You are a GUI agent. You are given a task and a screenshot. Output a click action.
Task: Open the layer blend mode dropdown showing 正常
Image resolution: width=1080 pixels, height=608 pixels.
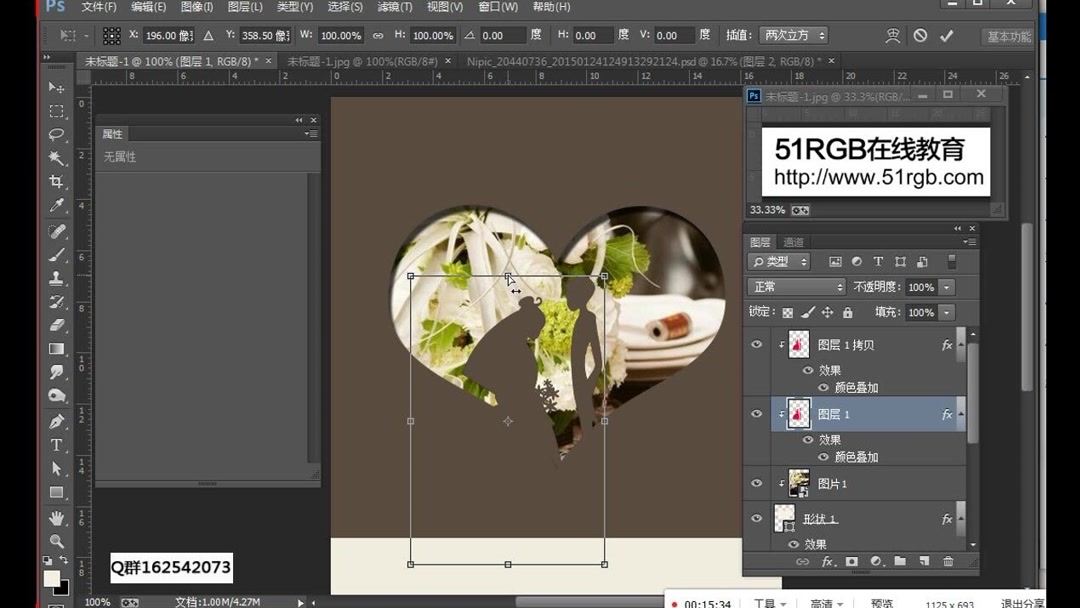click(x=795, y=287)
